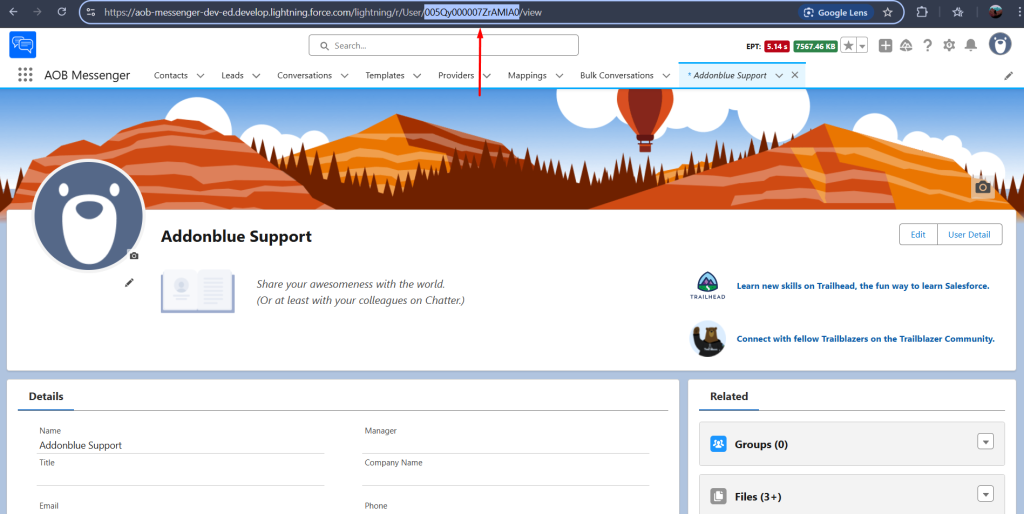Screen dimensions: 1024x514
Task: Click the global Search box
Action: (443, 46)
